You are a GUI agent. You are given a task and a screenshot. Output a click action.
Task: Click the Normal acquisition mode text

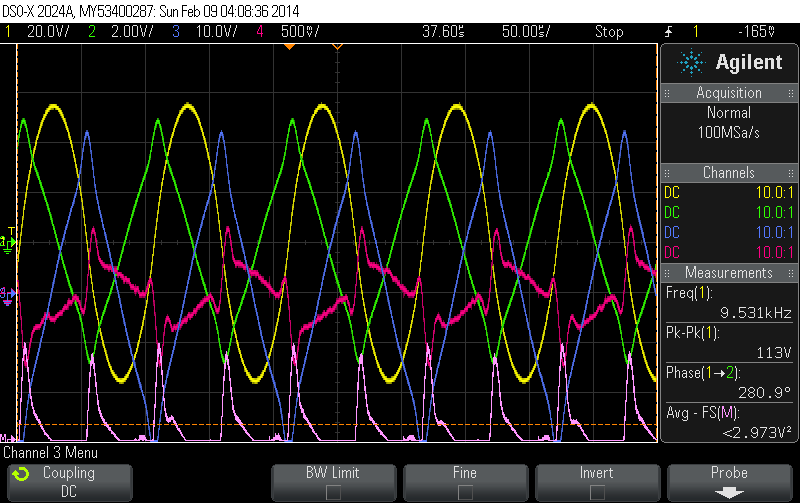pos(729,112)
